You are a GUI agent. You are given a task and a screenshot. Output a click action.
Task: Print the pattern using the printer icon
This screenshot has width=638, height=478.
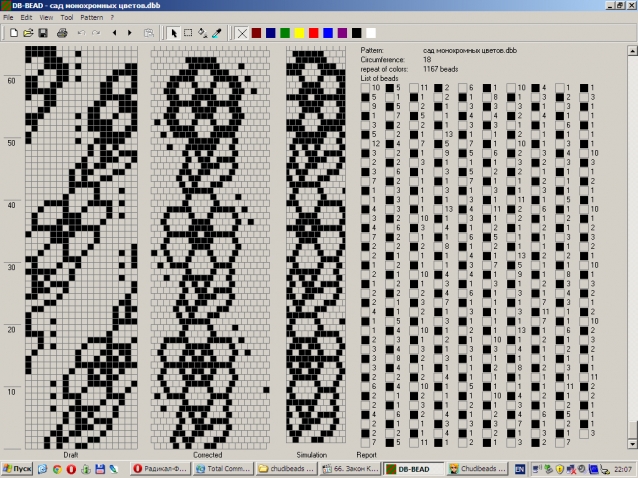pyautogui.click(x=62, y=33)
